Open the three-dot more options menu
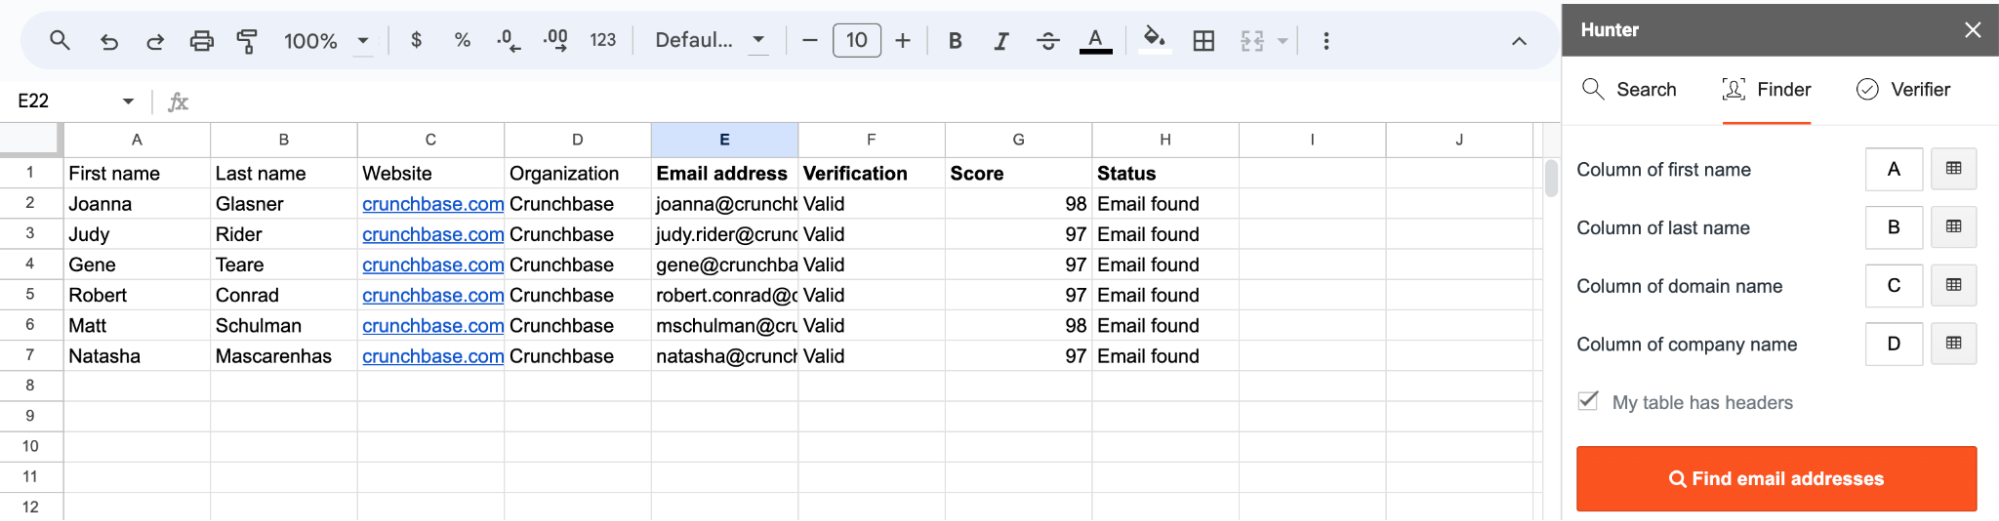This screenshot has height=521, width=1999. (1326, 41)
